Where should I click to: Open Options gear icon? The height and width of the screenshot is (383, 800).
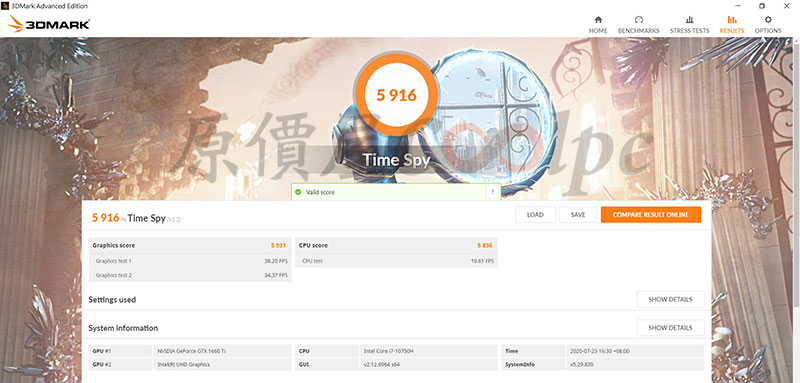click(x=768, y=19)
